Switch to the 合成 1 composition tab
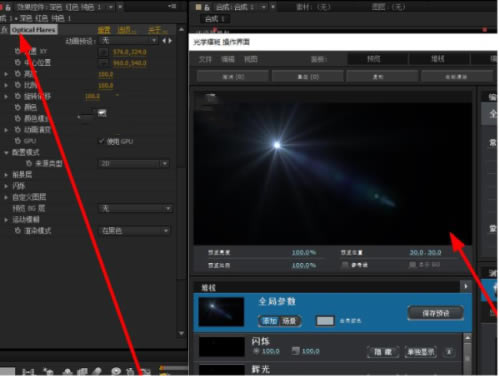 coord(215,19)
